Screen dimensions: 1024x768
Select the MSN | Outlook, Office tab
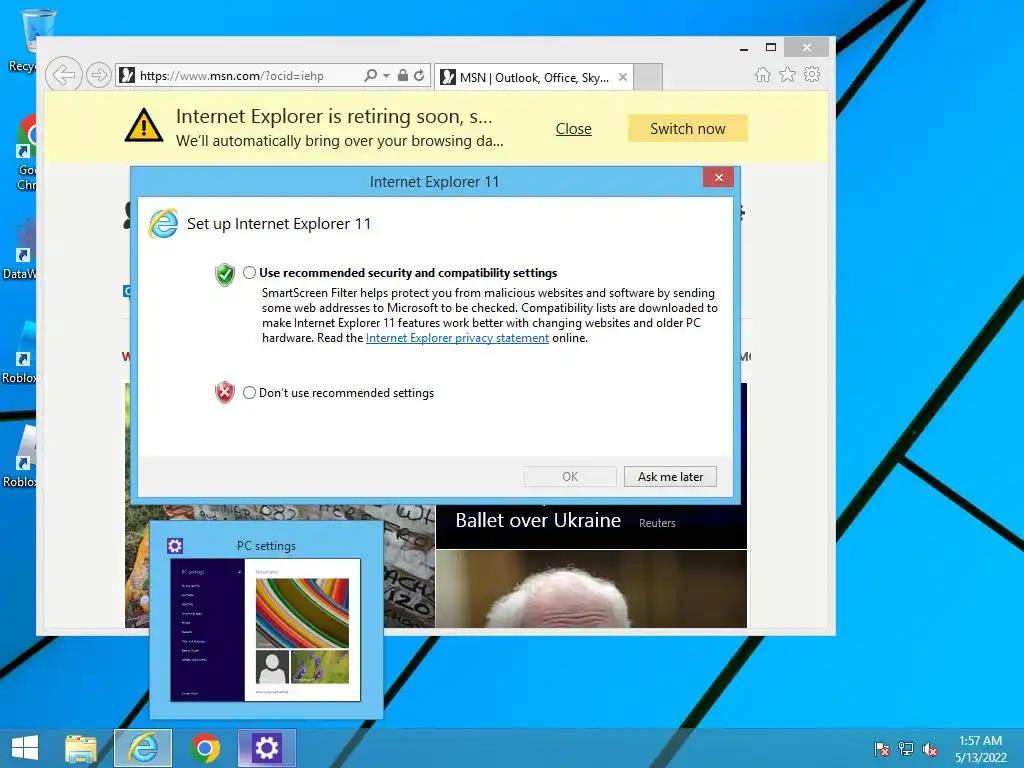click(x=534, y=77)
